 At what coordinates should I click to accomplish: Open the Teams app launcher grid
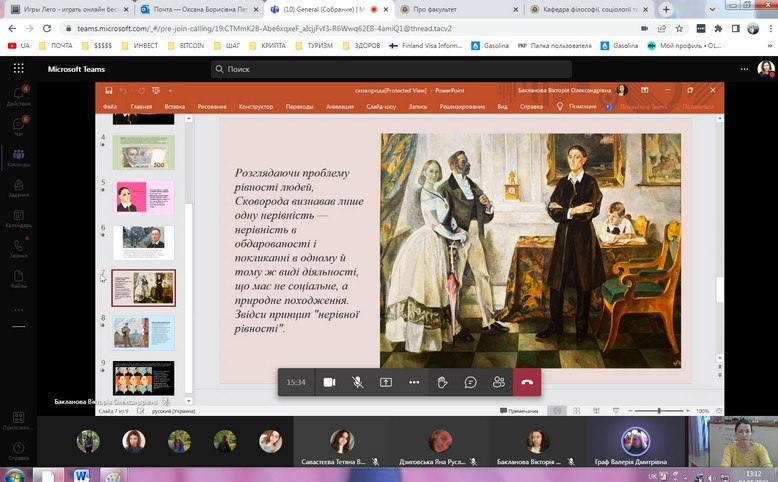pyautogui.click(x=18, y=69)
